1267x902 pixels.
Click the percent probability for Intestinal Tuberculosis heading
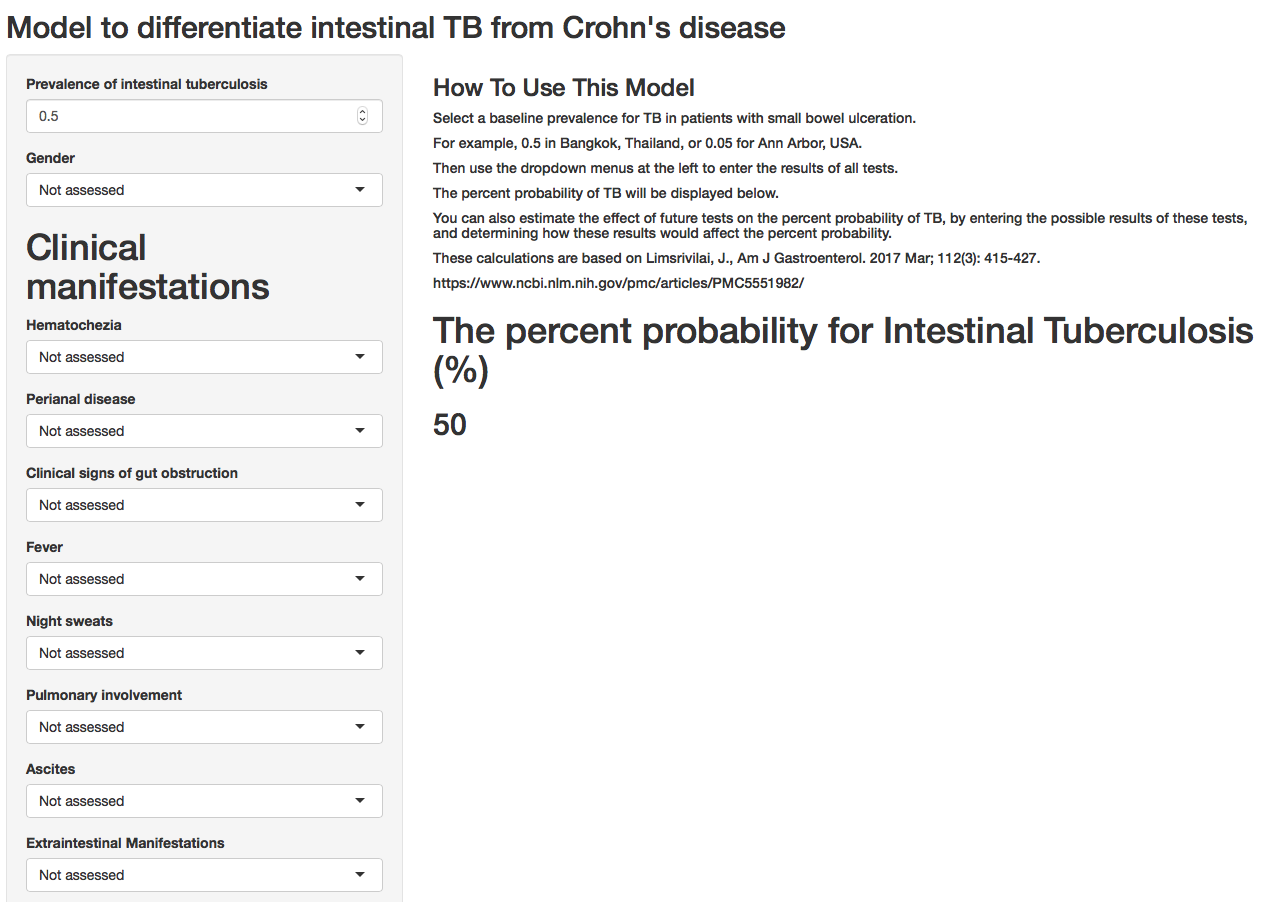pyautogui.click(x=842, y=350)
